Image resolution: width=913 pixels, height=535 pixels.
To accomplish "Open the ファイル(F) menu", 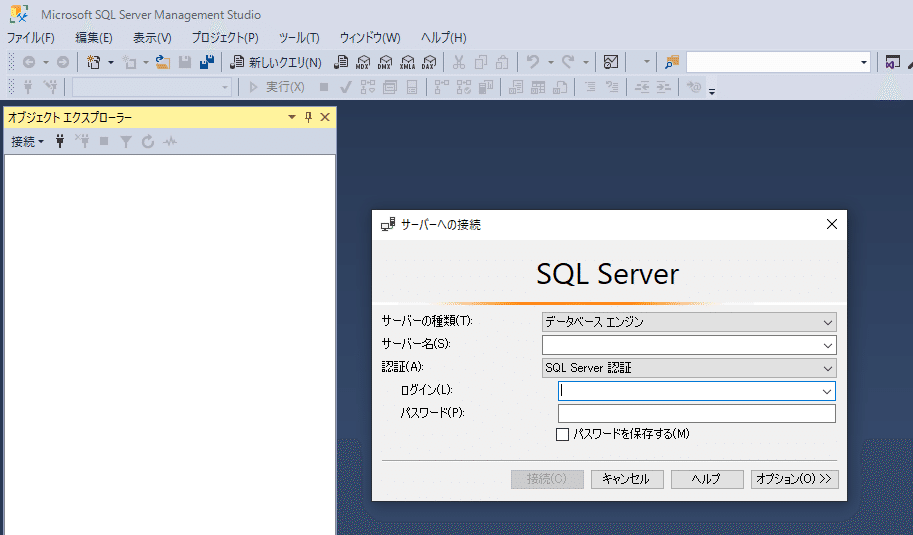I will [30, 38].
